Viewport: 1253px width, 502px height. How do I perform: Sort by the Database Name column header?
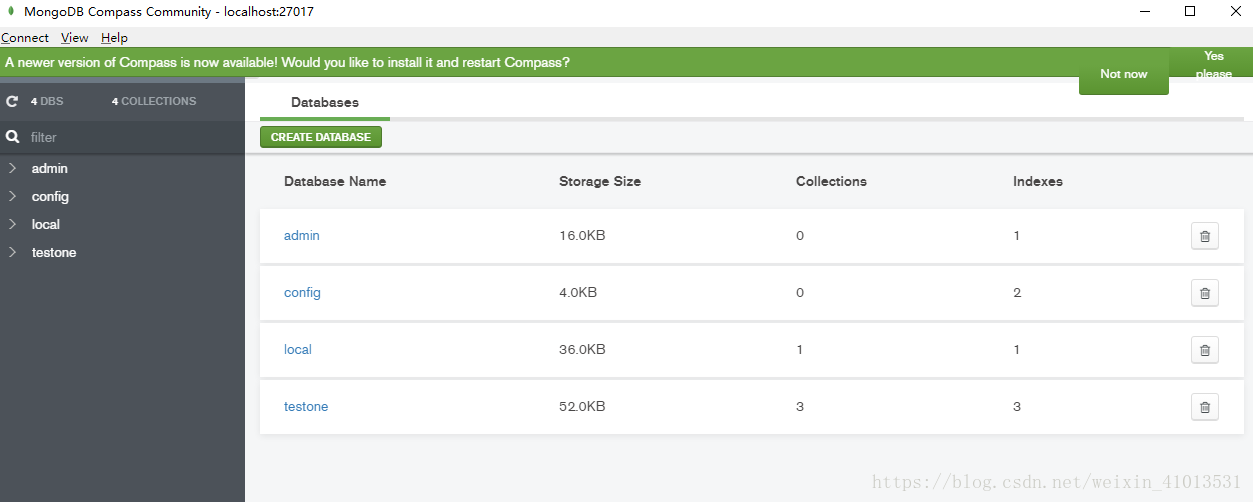pos(335,182)
